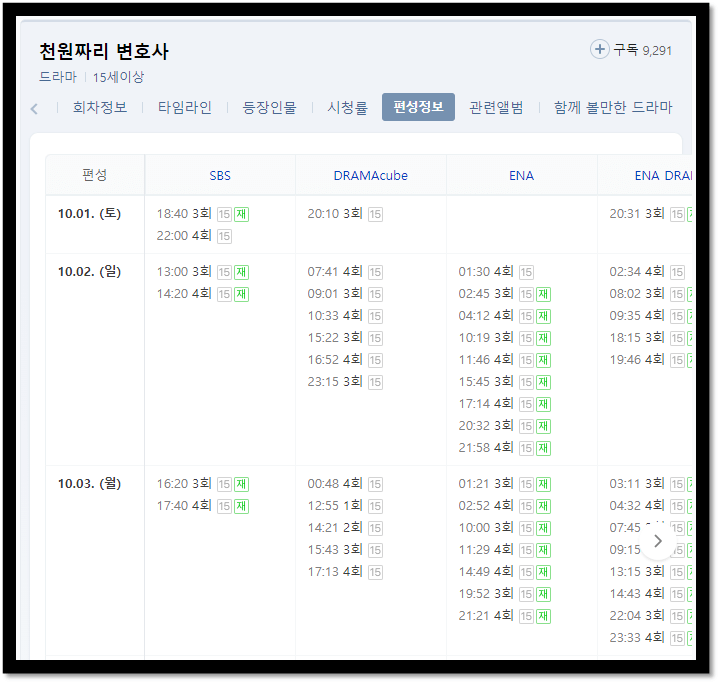Click ENA 14:49 4회 entry
Image resolution: width=719 pixels, height=683 pixels.
pyautogui.click(x=504, y=572)
